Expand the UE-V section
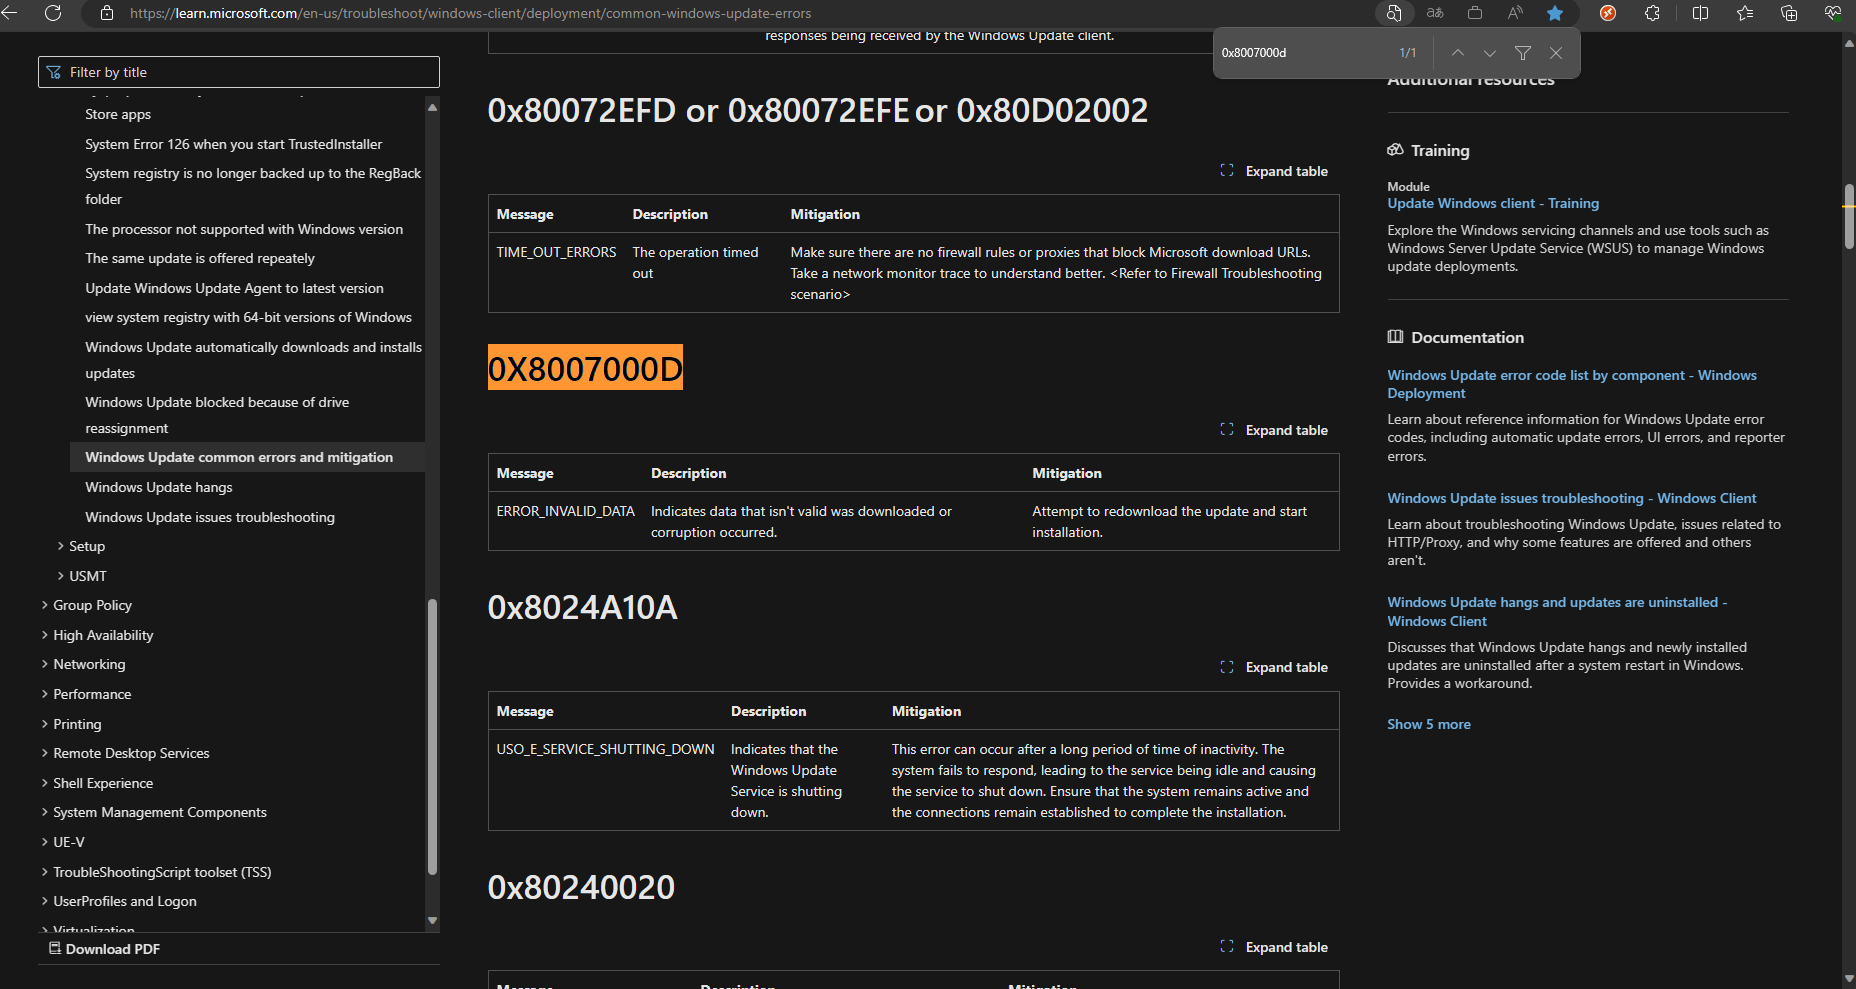 63,842
